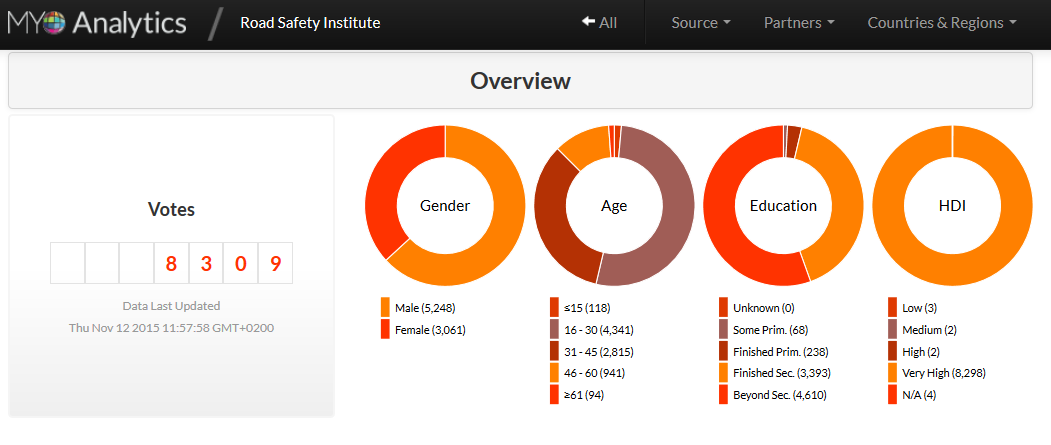1051x445 pixels.
Task: Click the Very High HDI legend swatch
Action: click(x=892, y=373)
